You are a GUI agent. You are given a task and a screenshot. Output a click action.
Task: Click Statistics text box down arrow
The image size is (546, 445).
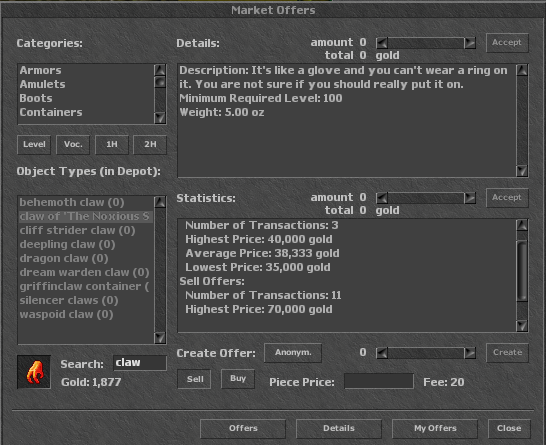tap(522, 326)
